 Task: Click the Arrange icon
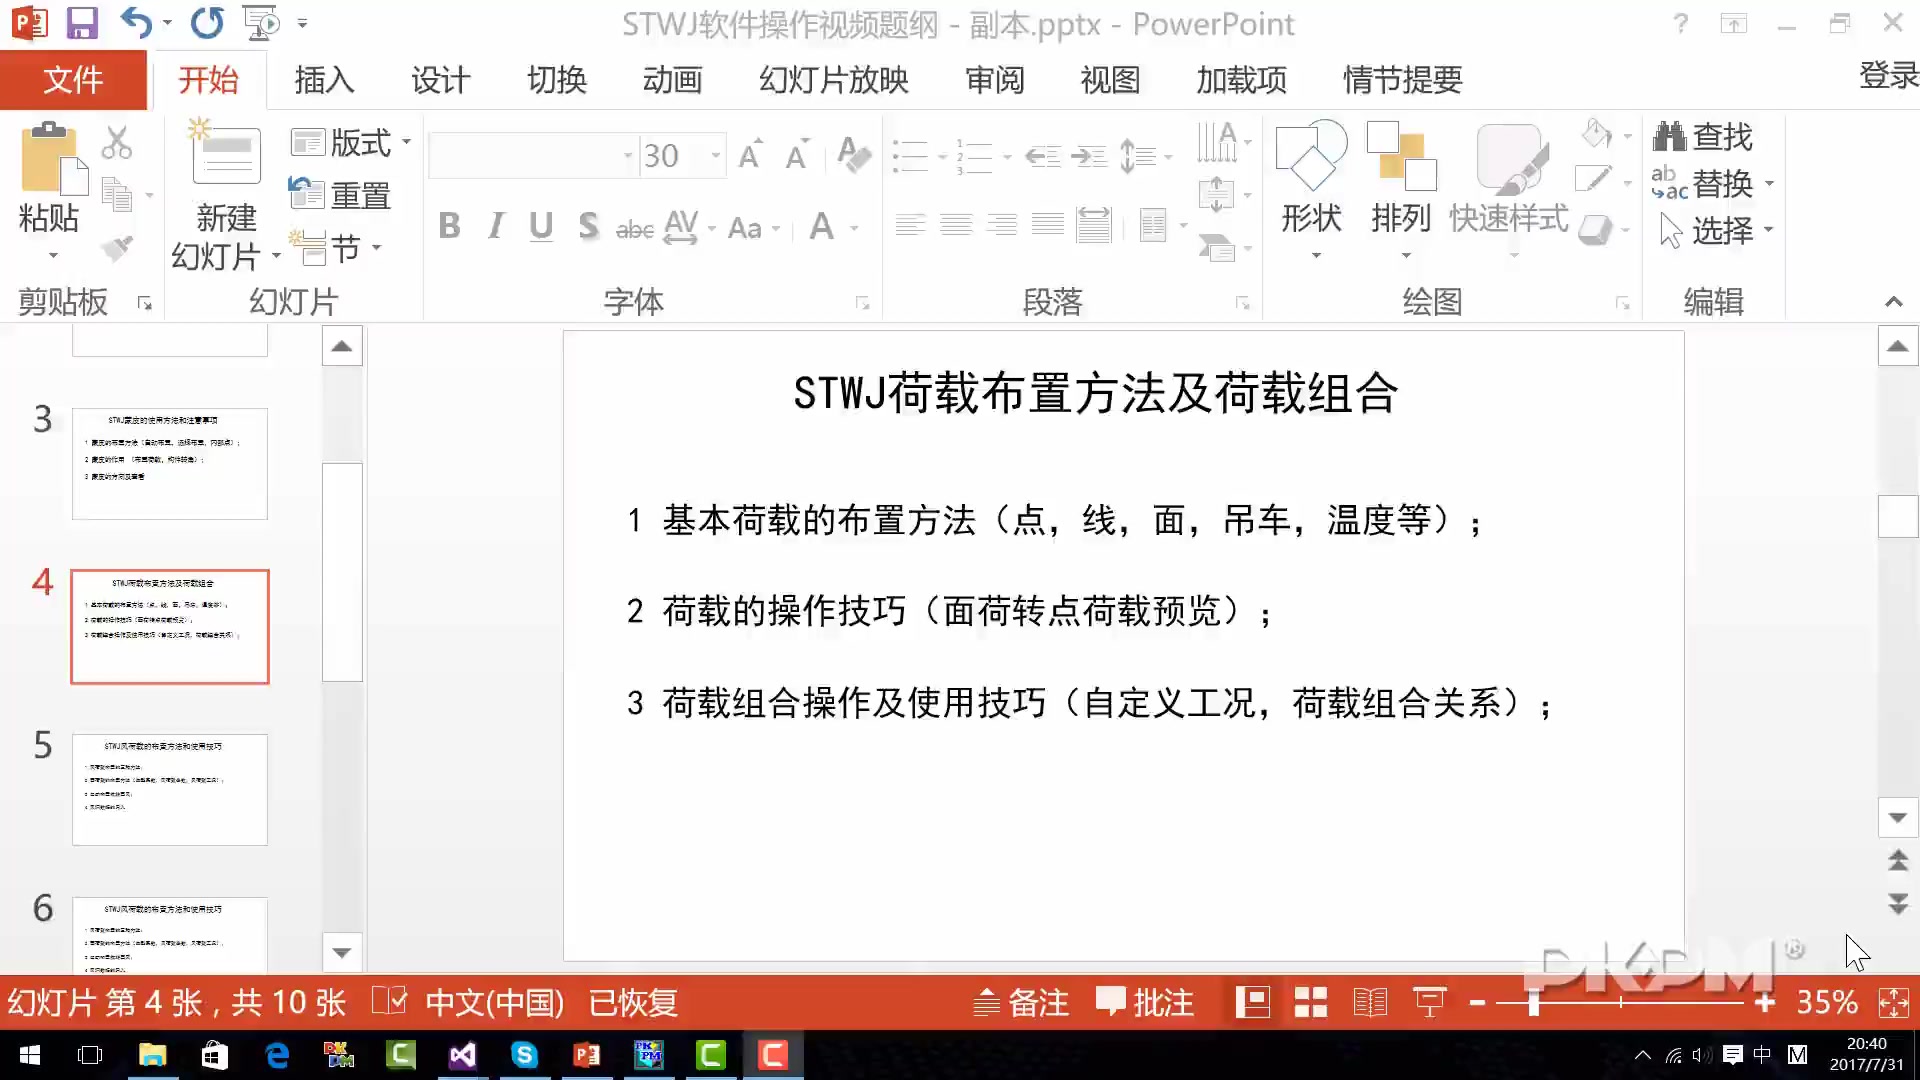tap(1401, 155)
